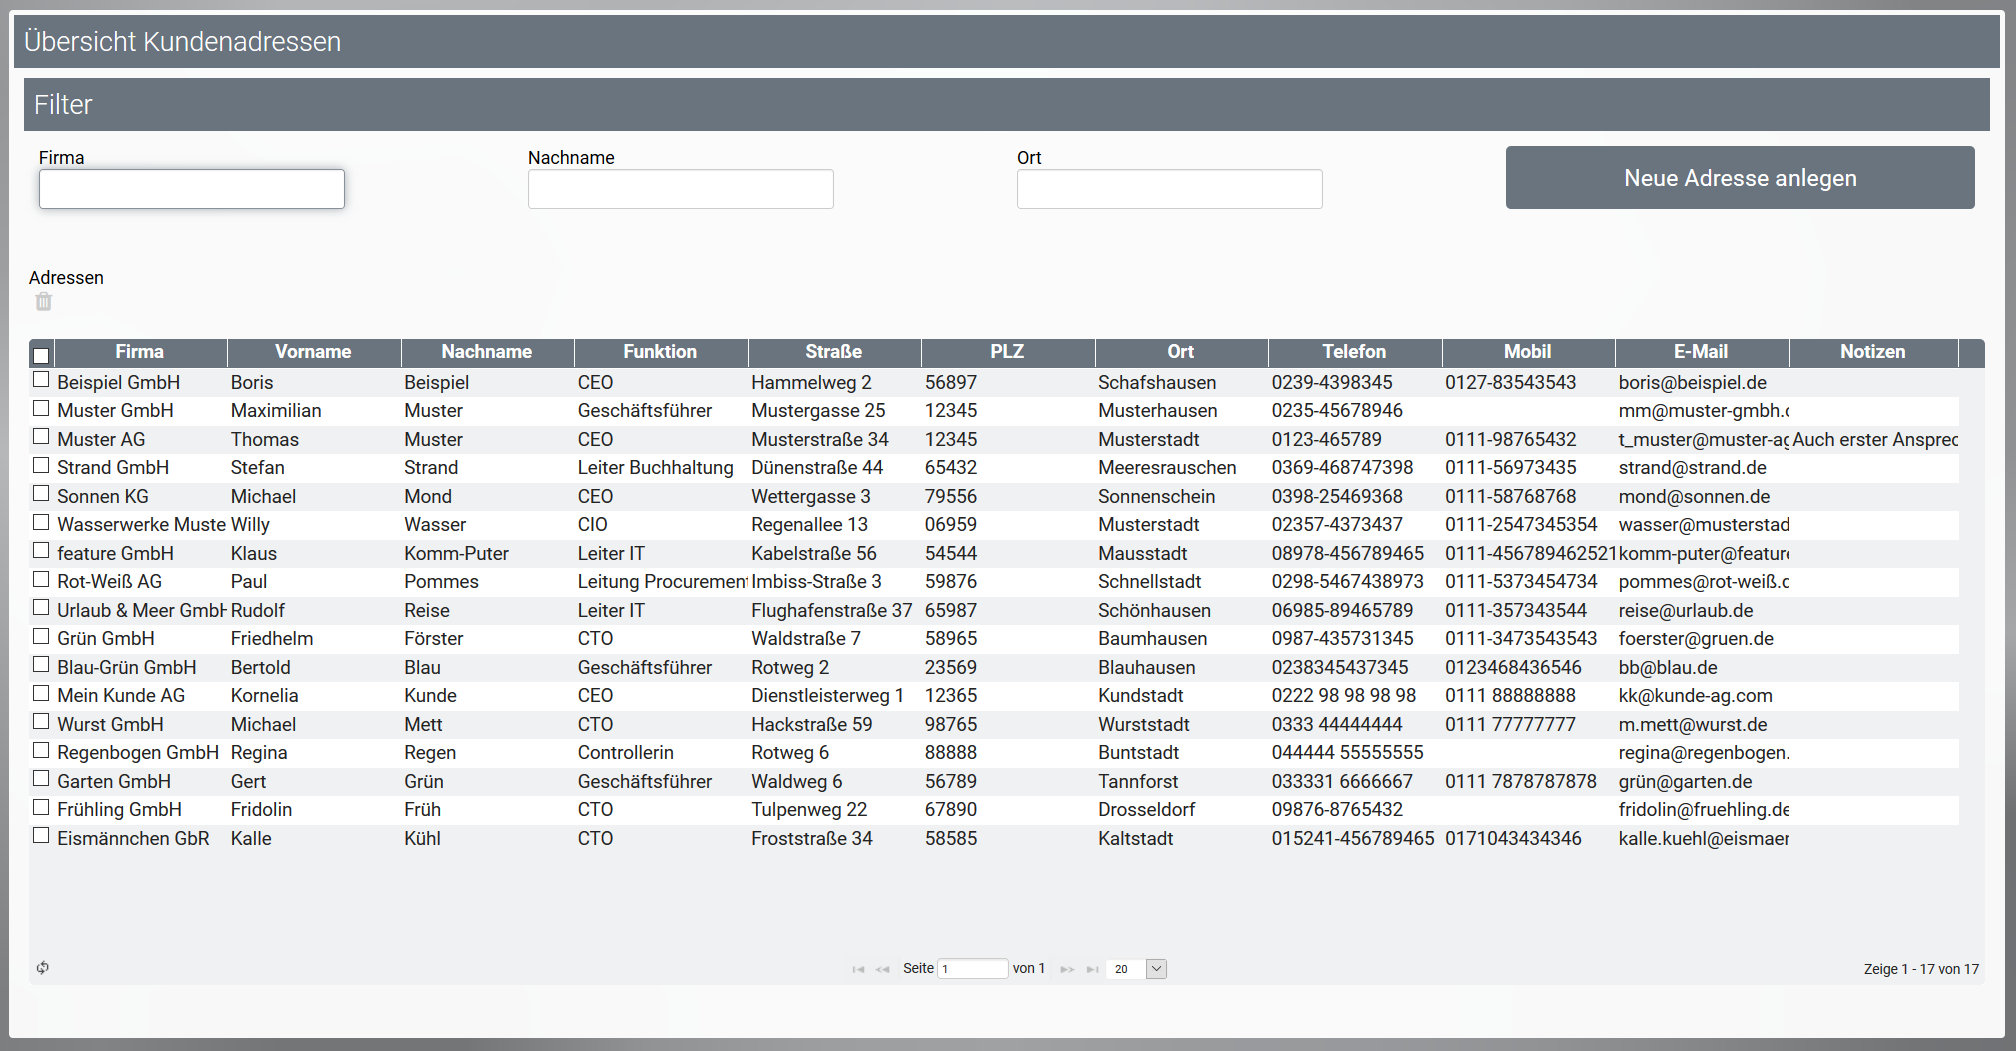Image resolution: width=2016 pixels, height=1051 pixels.
Task: Click the Neue Adresse anlegen button
Action: tap(1739, 178)
